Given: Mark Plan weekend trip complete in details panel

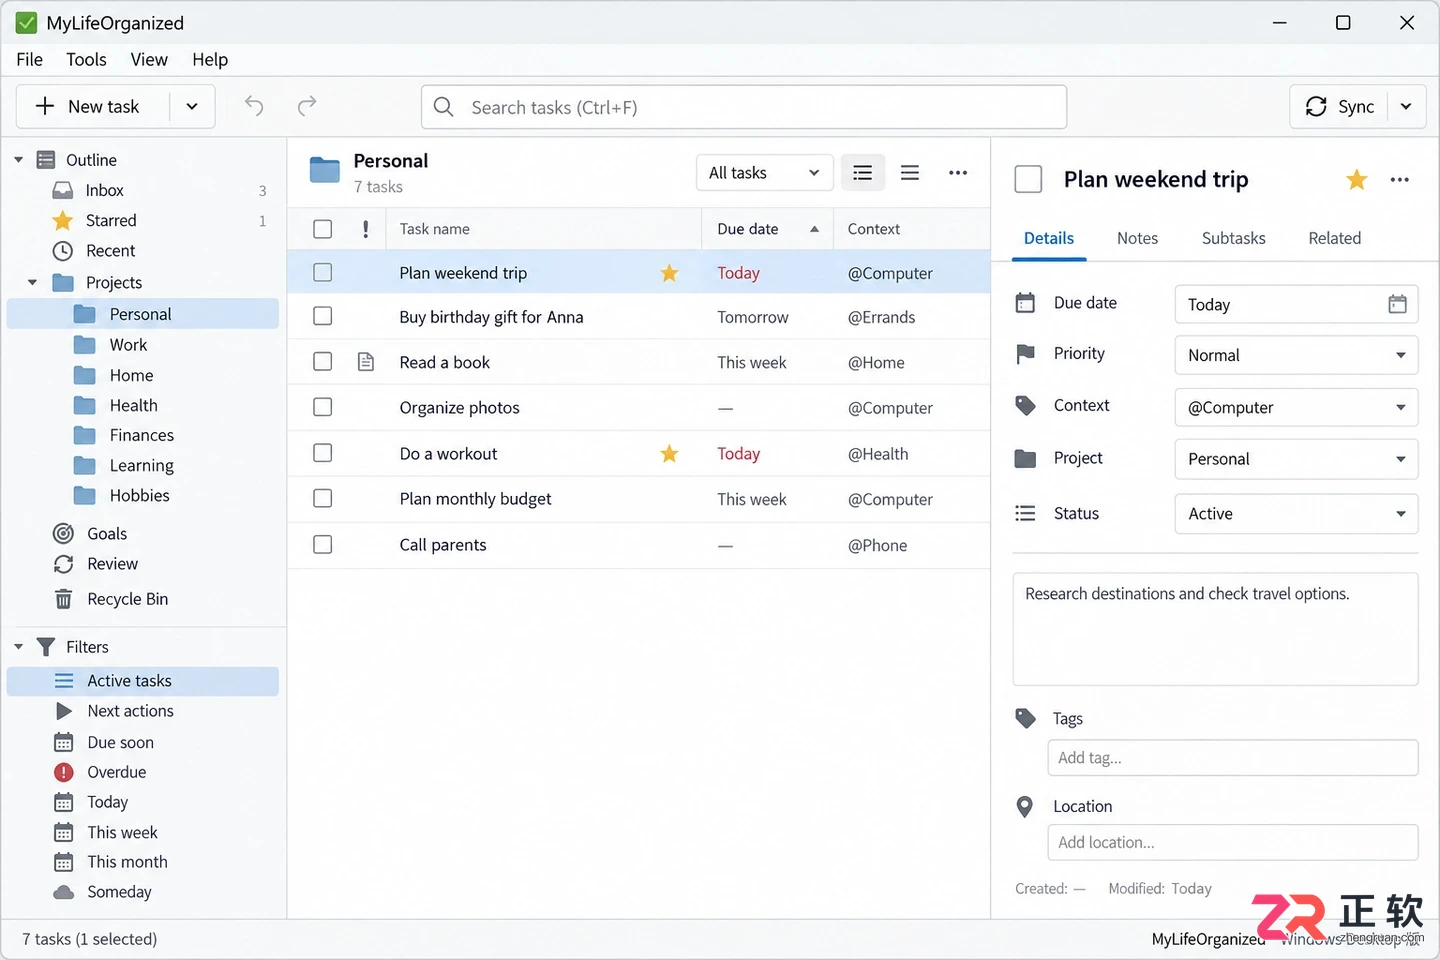Looking at the screenshot, I should click(1028, 179).
